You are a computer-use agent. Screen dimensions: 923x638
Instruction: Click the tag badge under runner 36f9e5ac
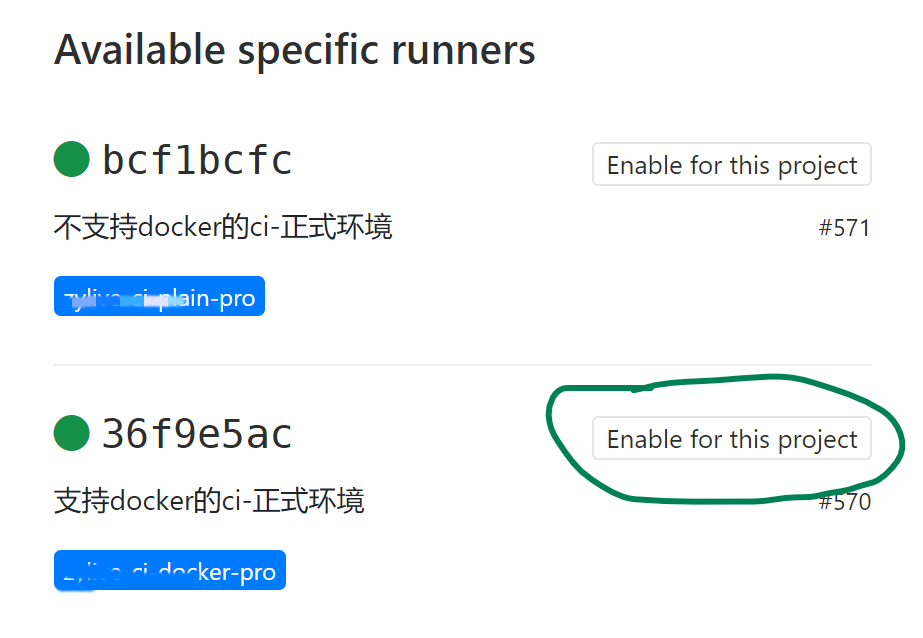pos(169,570)
